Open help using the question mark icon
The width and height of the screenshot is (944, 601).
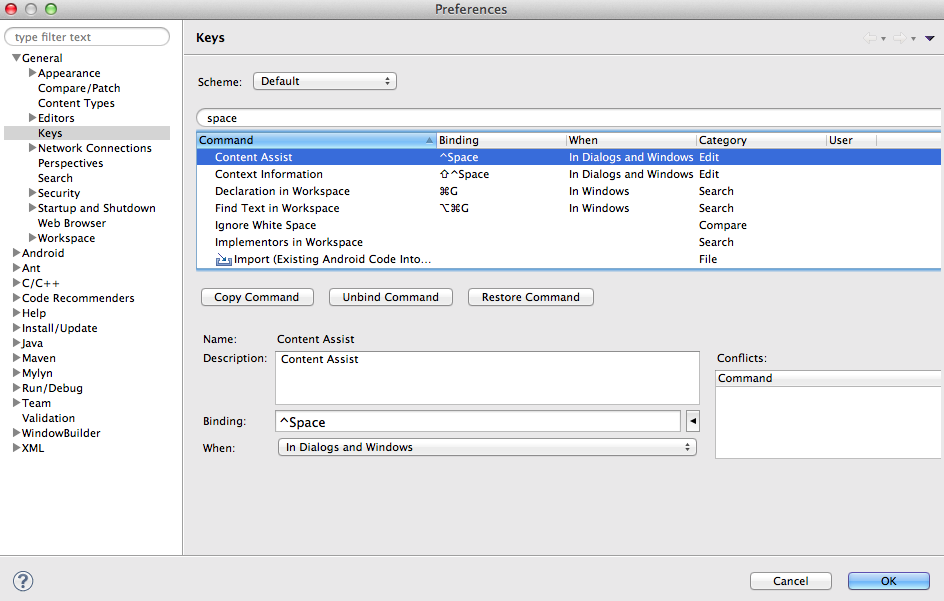pyautogui.click(x=22, y=581)
